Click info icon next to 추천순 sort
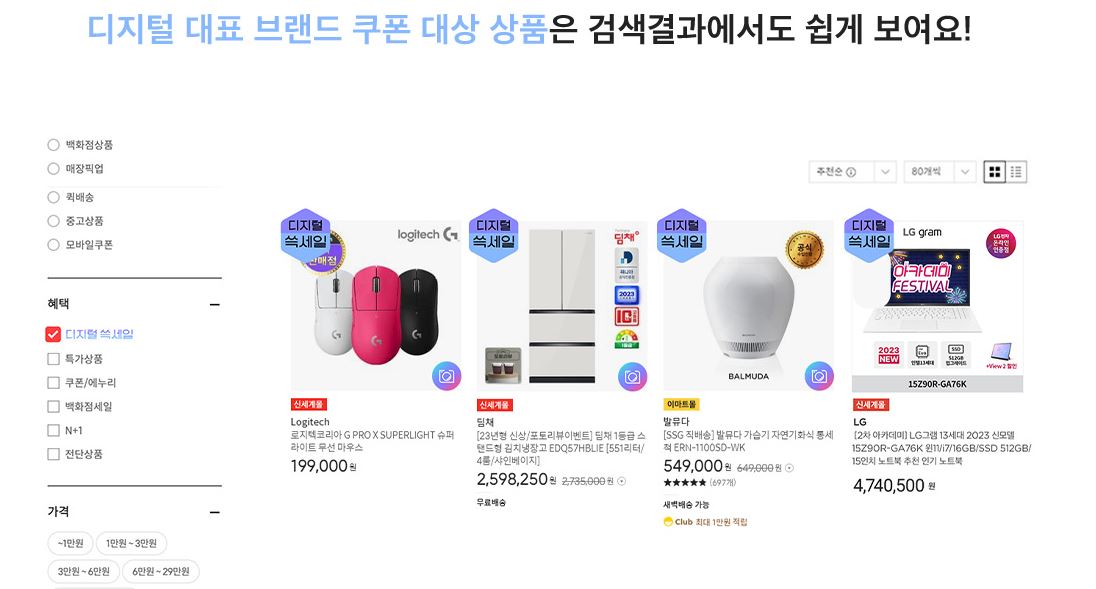Screen dimensions: 1096x589 (851, 172)
